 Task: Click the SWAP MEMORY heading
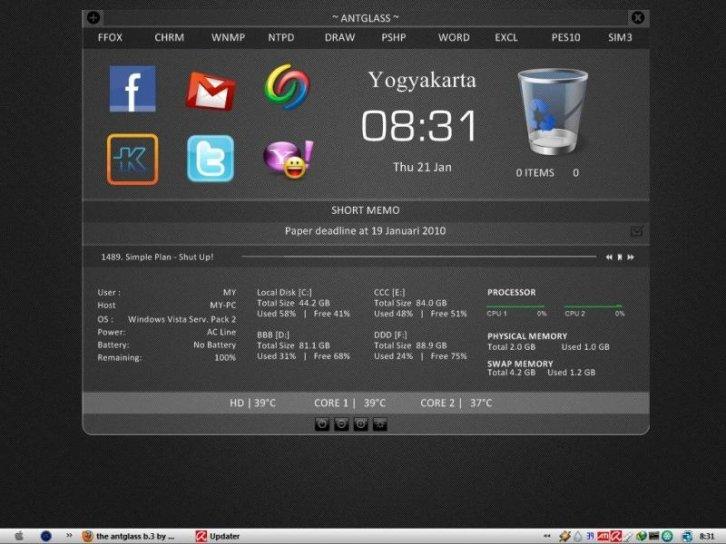point(520,364)
